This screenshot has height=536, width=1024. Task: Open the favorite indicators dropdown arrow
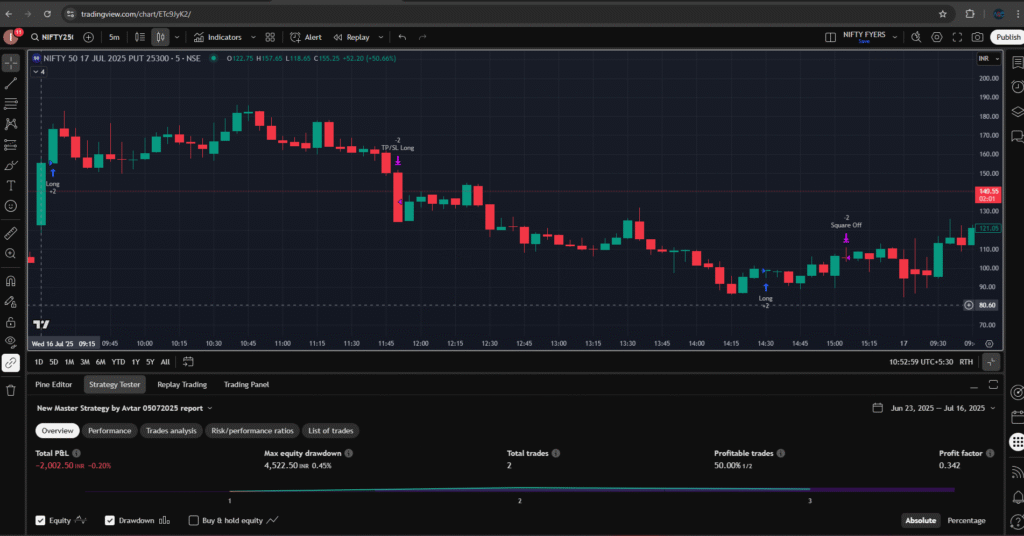[x=253, y=37]
